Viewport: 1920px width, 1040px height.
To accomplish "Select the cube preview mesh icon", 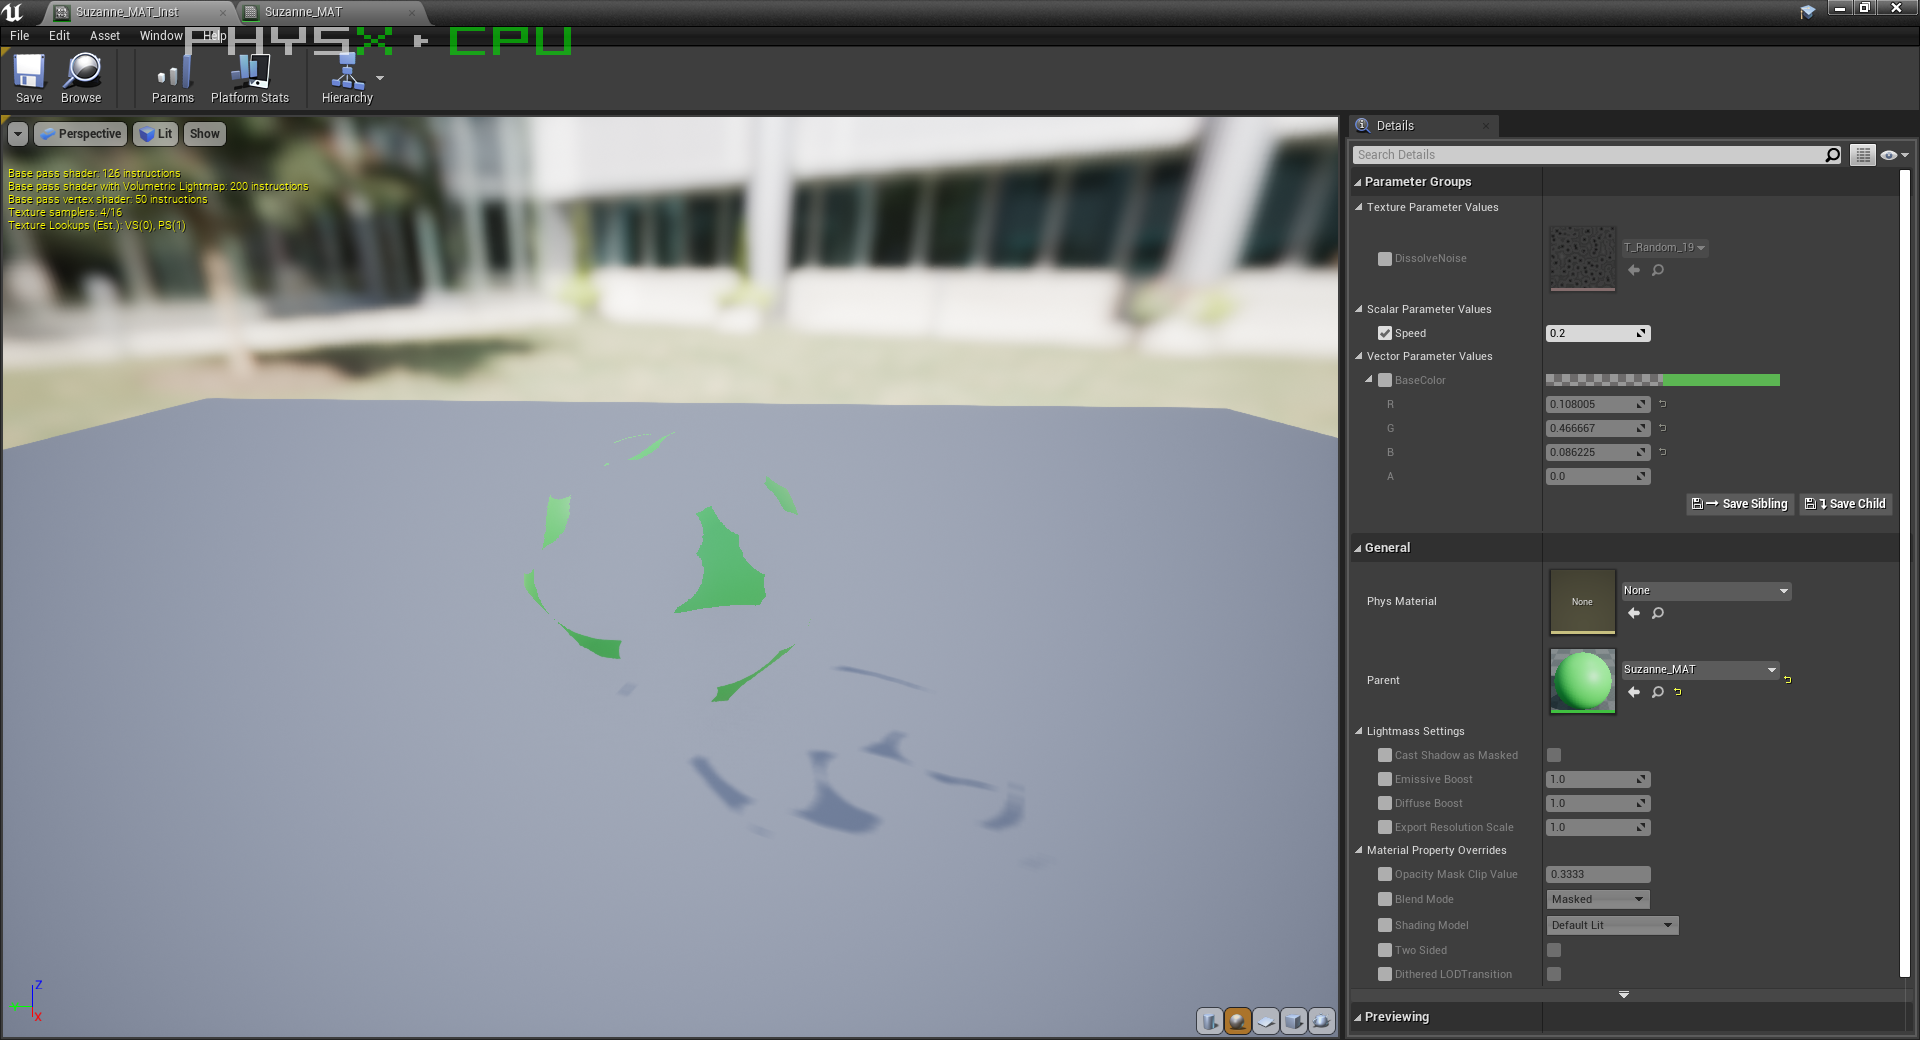I will (1294, 1021).
